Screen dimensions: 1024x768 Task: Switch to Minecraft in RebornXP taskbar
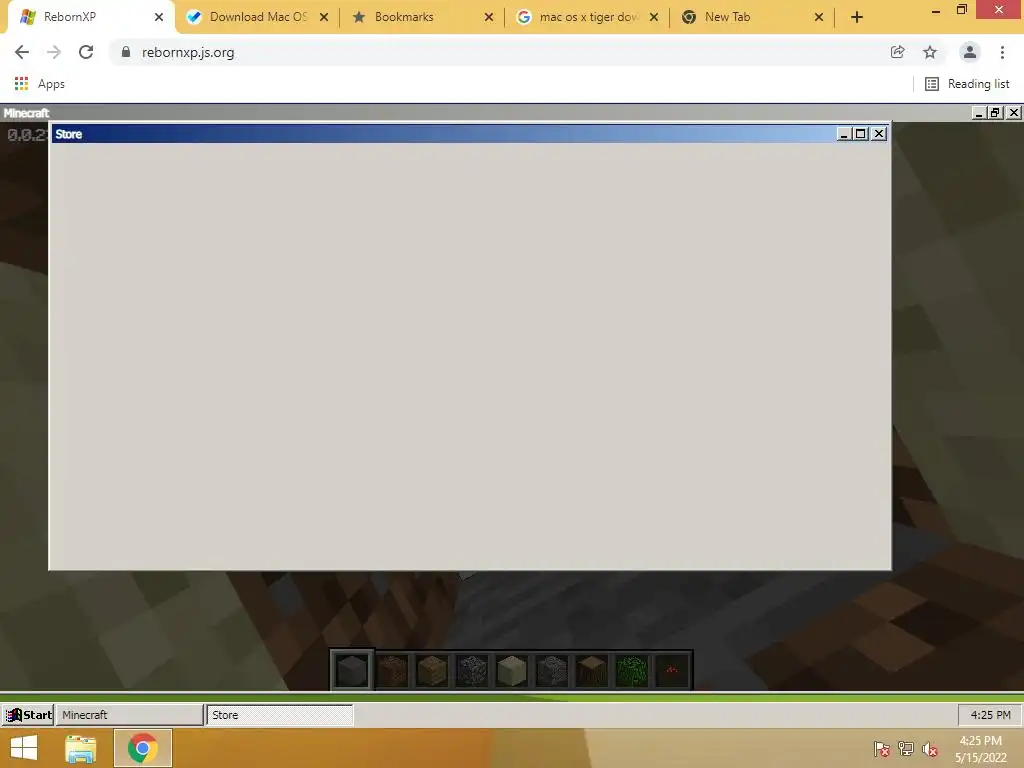pos(129,714)
